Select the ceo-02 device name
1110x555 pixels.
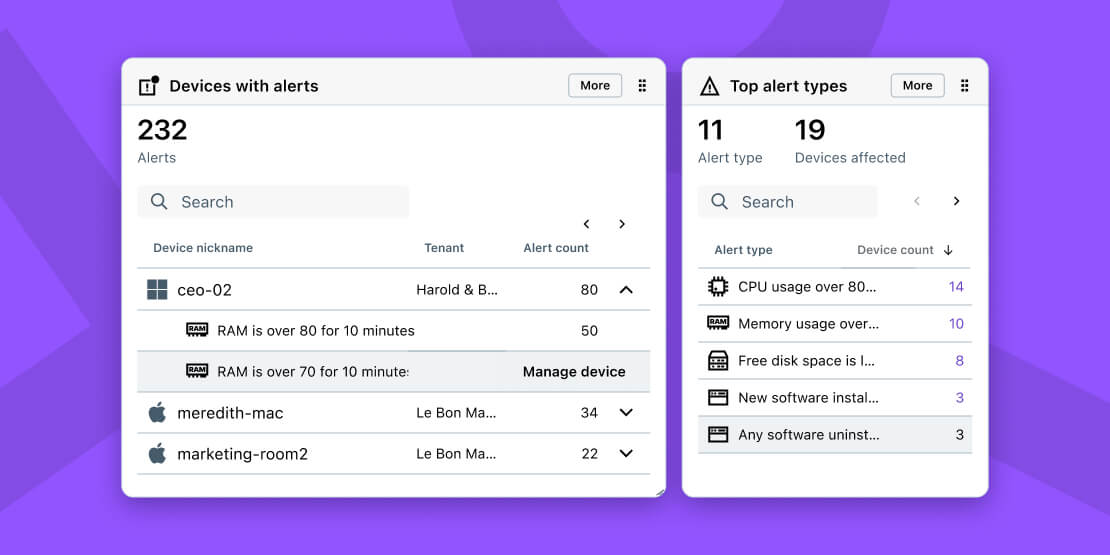205,290
